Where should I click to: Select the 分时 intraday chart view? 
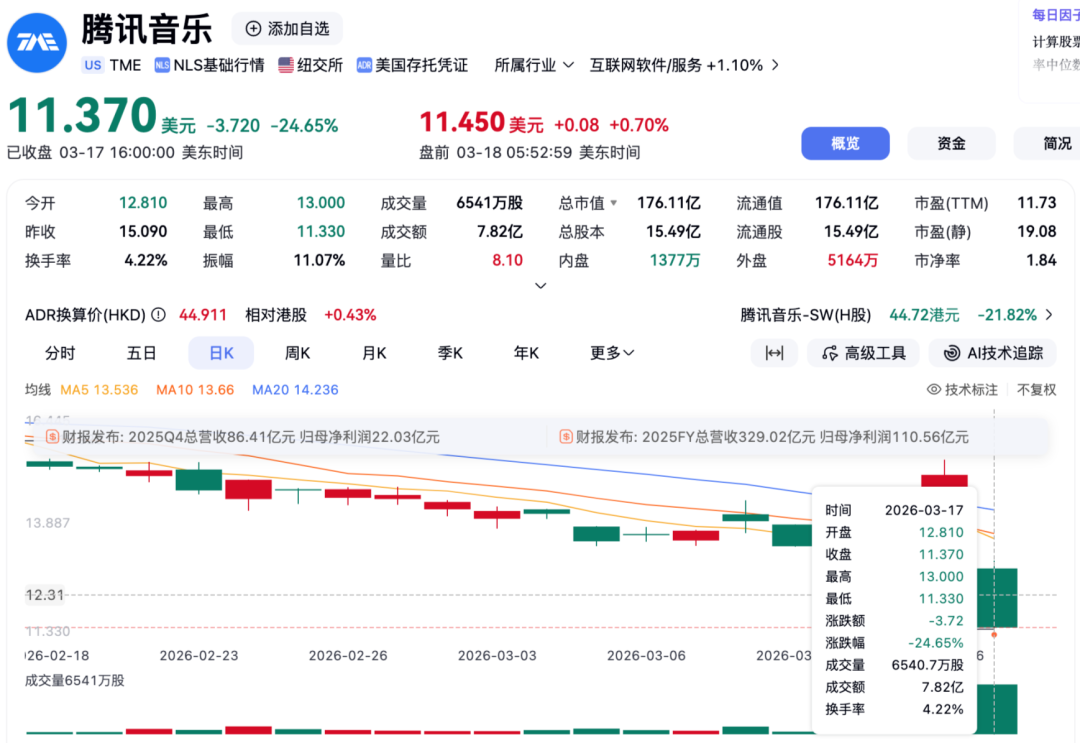pos(60,353)
